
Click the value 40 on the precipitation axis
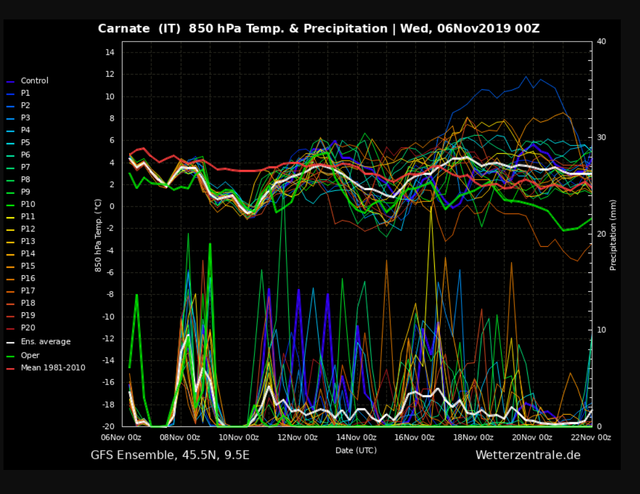tap(601, 41)
